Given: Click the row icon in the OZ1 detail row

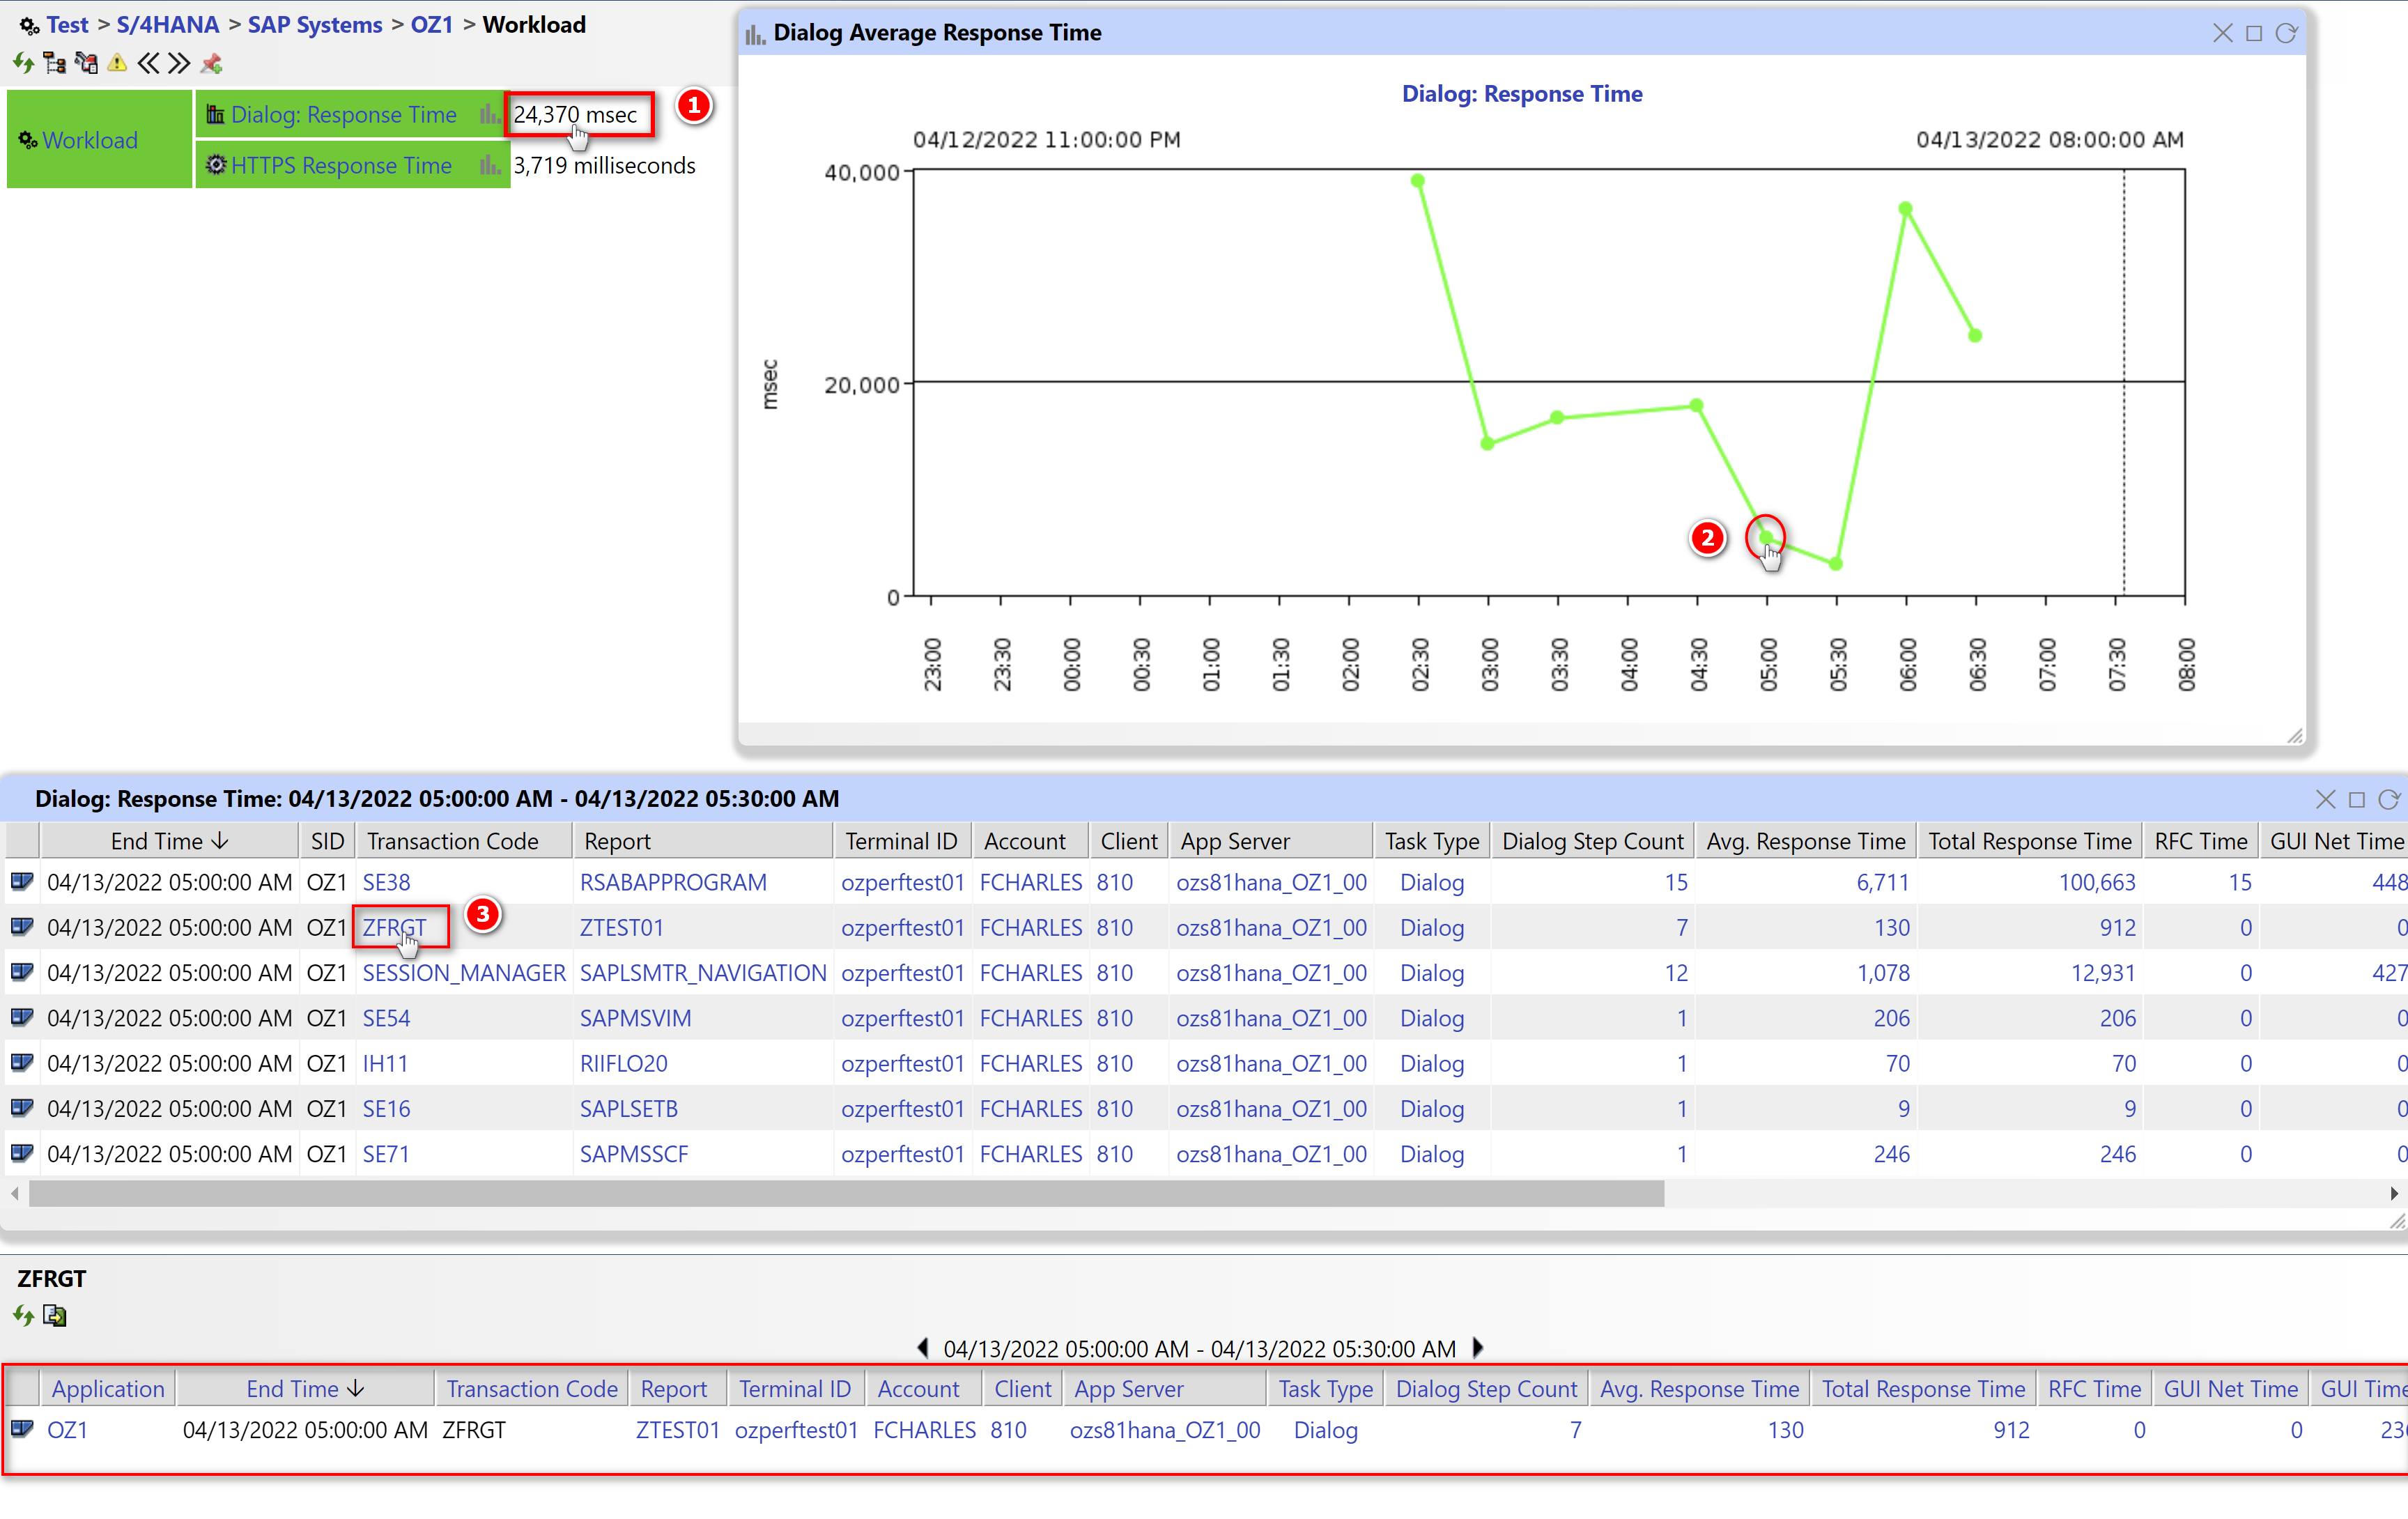Looking at the screenshot, I should [22, 1429].
